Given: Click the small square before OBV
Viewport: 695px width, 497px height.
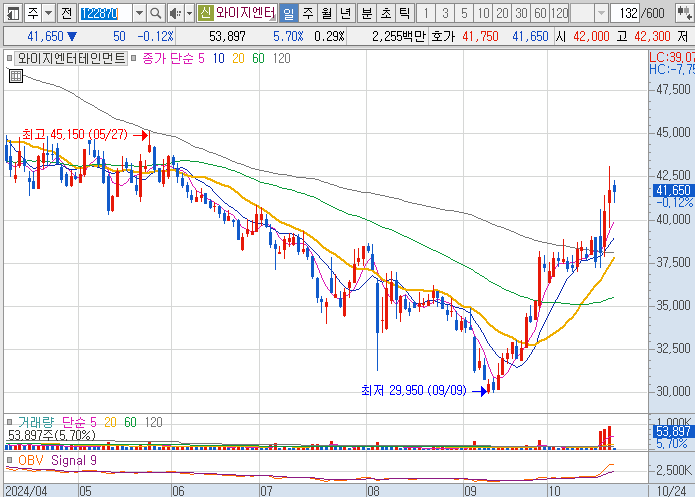Looking at the screenshot, I should coord(9,460).
